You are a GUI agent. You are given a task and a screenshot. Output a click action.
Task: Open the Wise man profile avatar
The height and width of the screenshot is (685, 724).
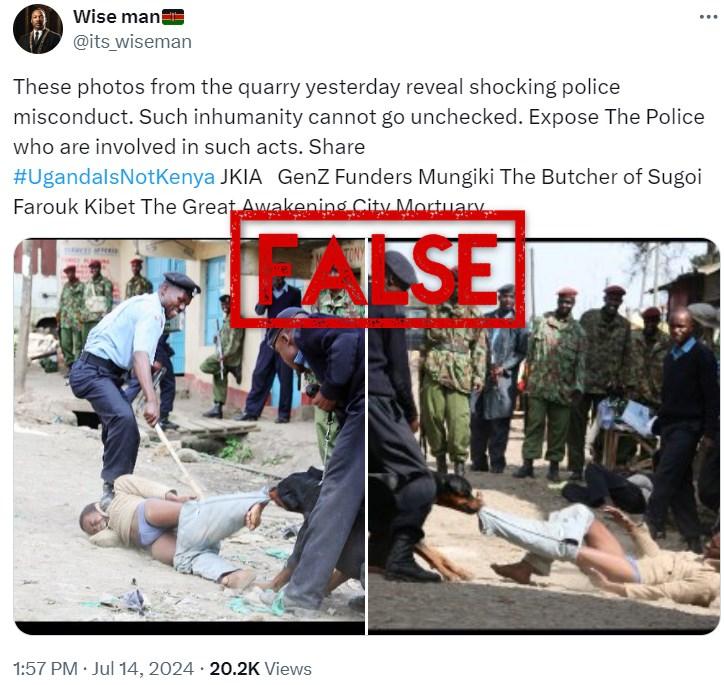click(x=38, y=29)
